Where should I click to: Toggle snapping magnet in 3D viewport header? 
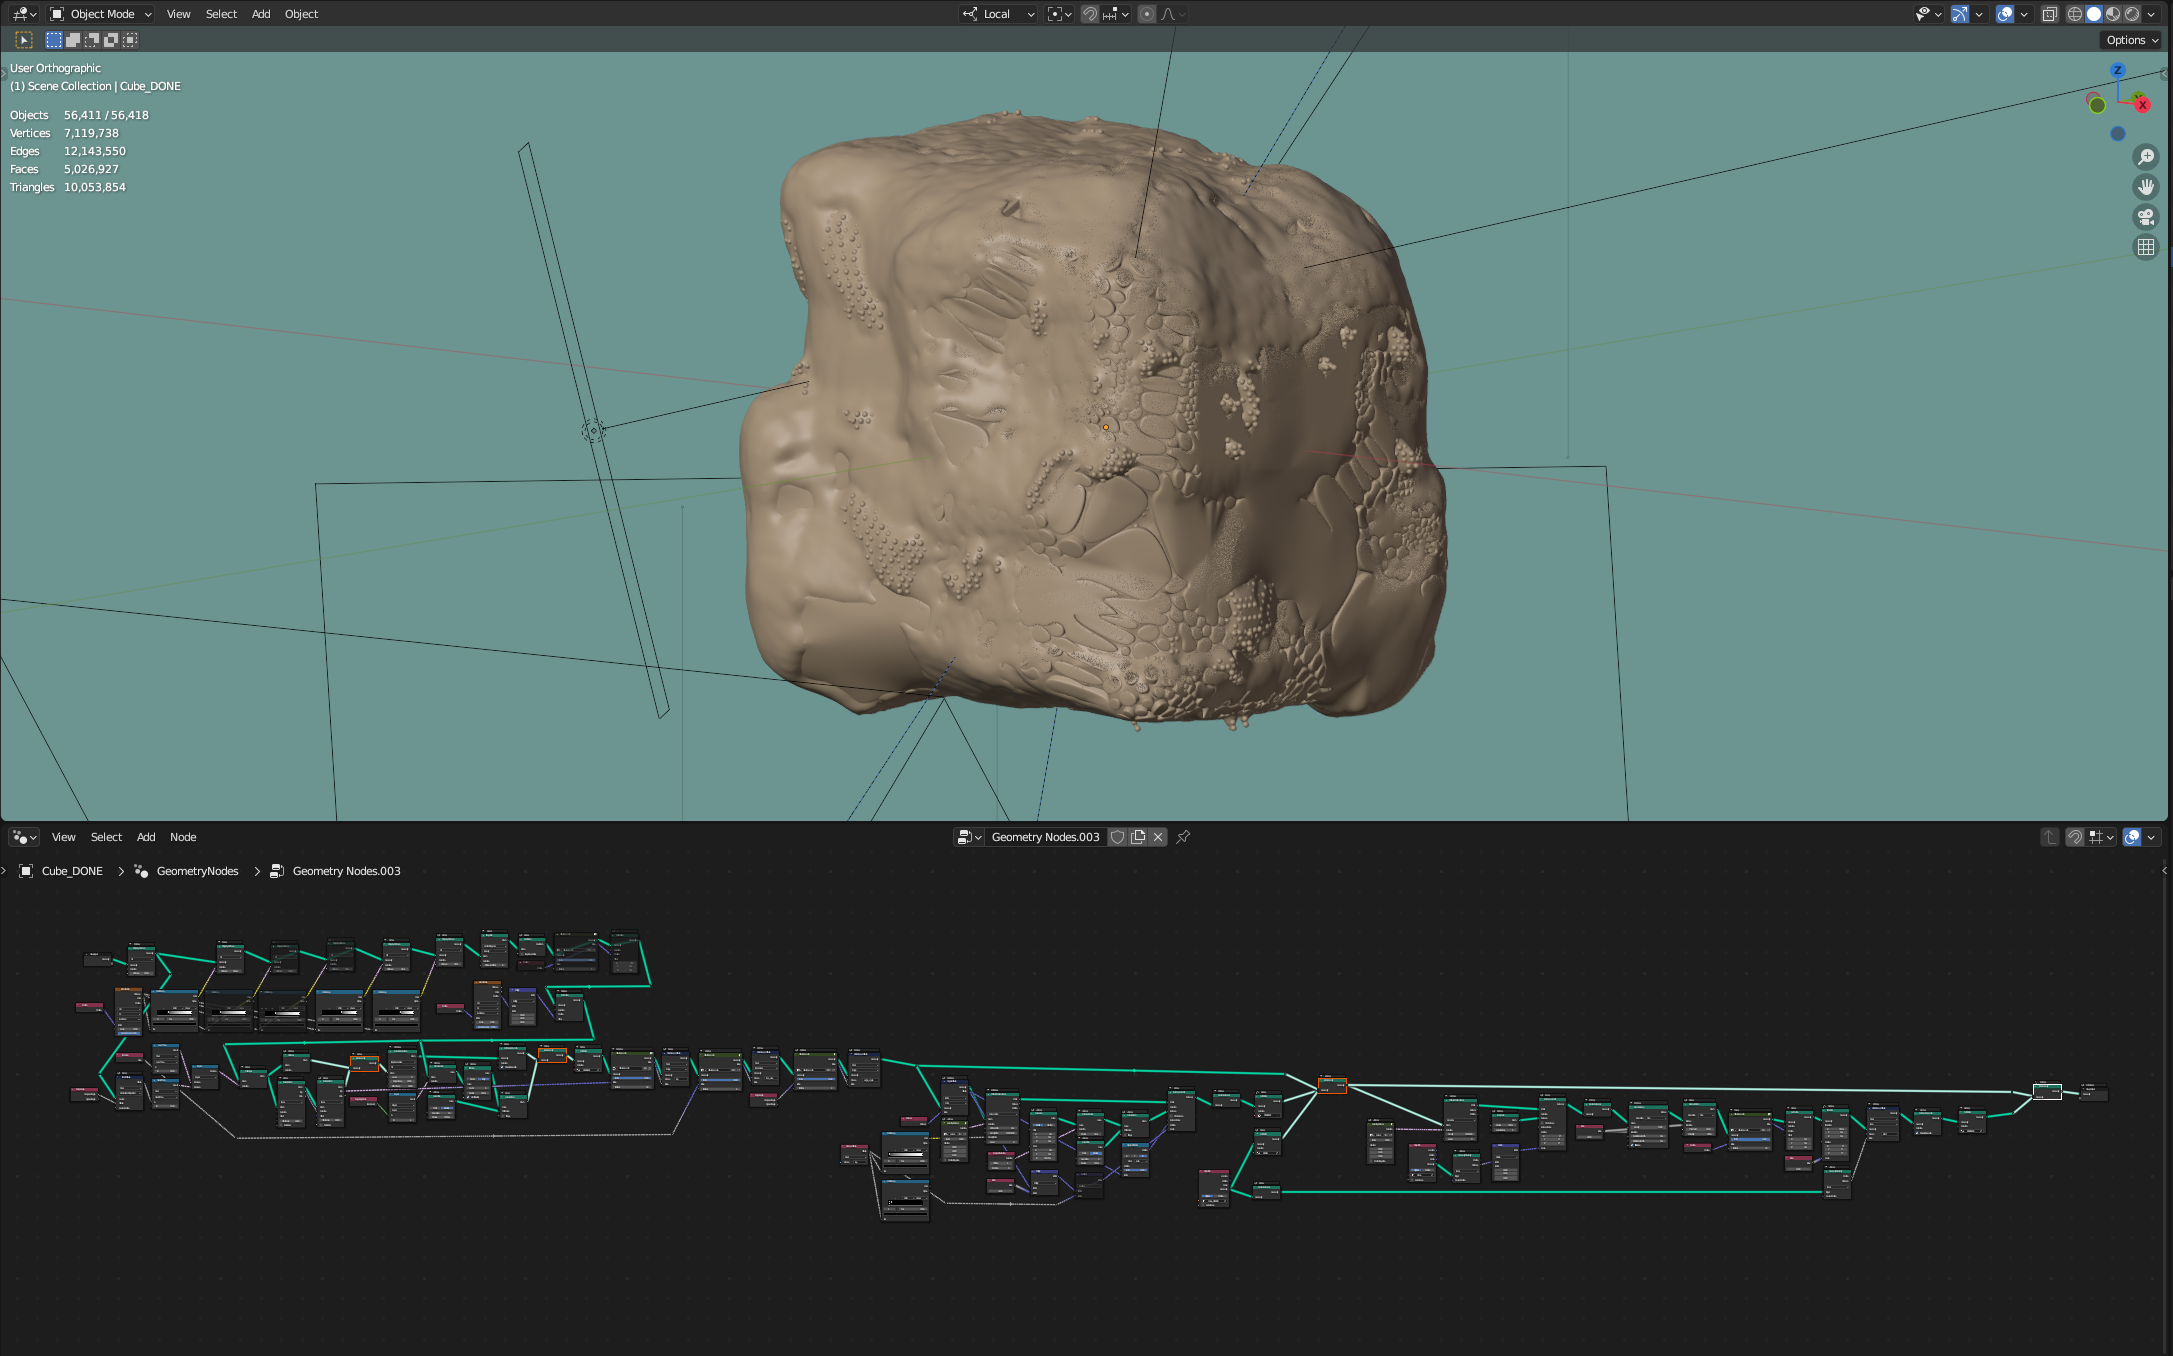[x=1090, y=14]
